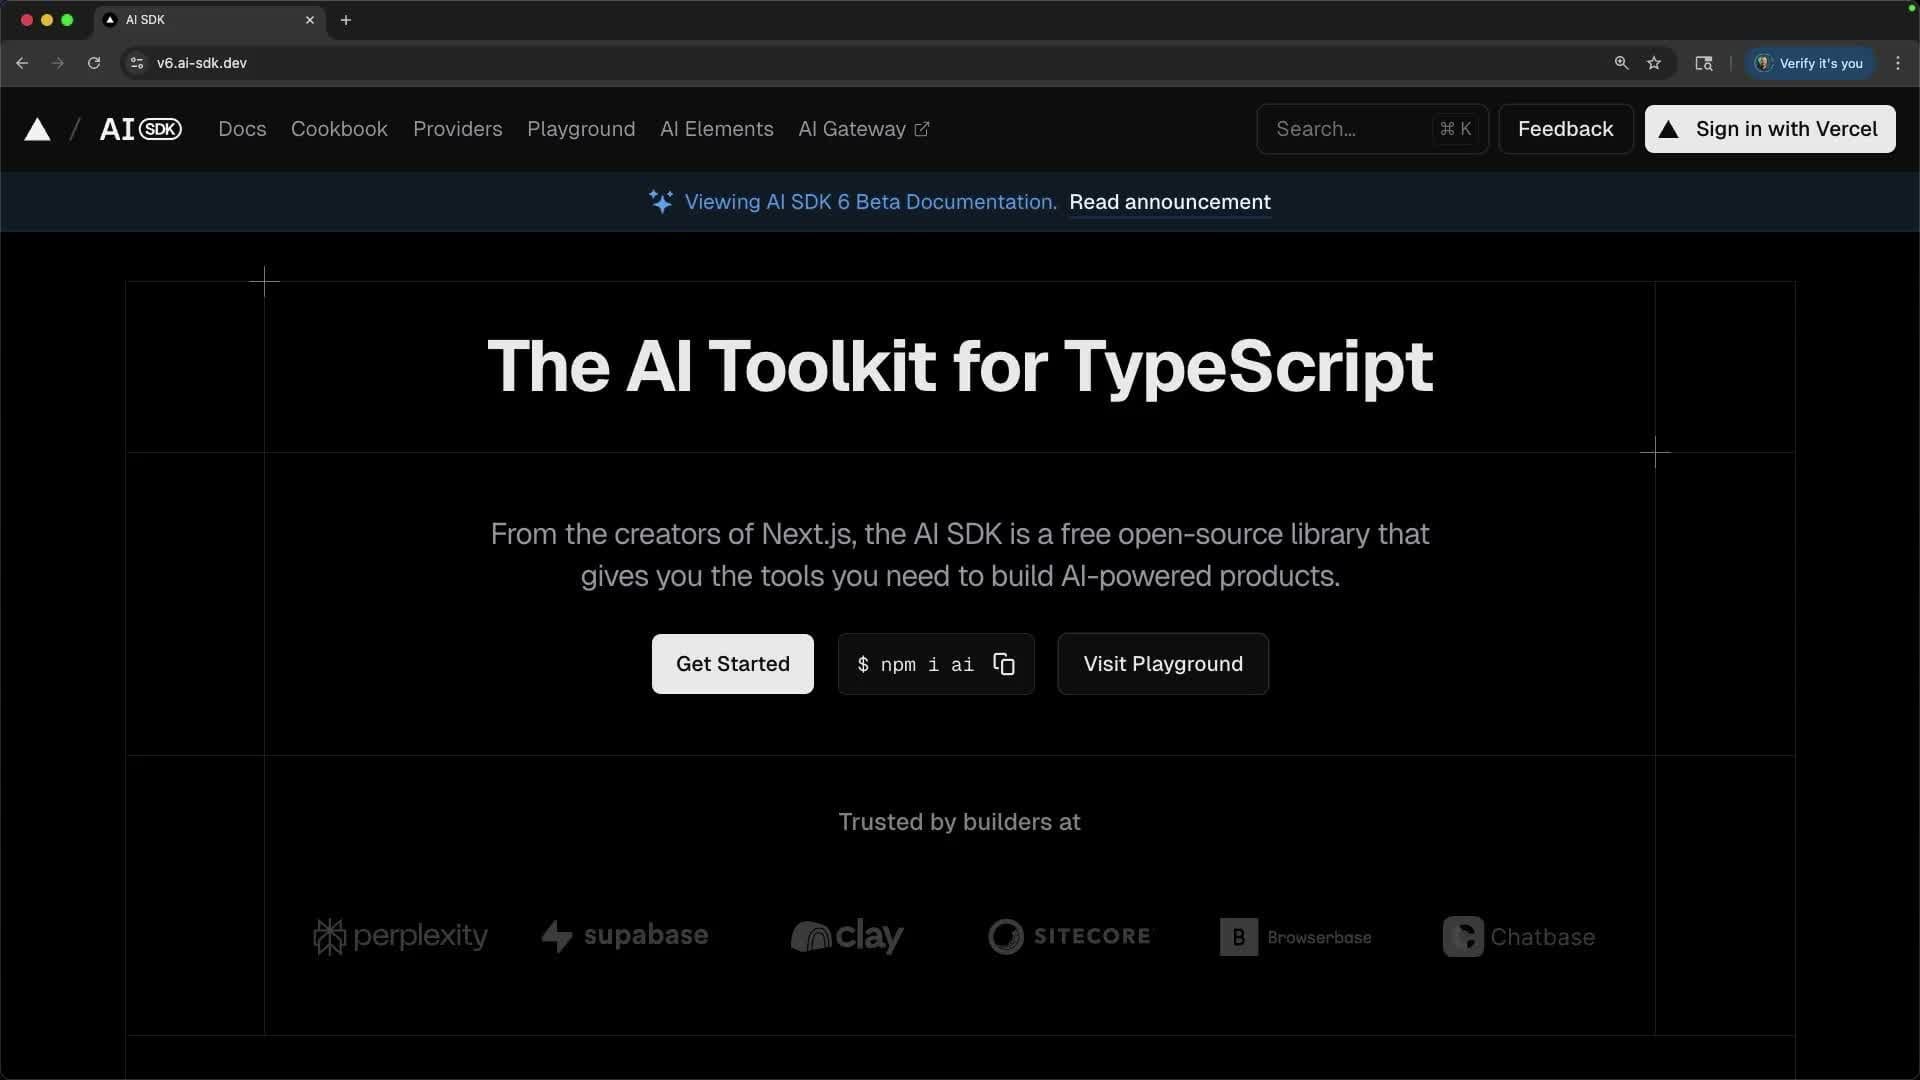Select the AI SDK browser tab
The image size is (1920, 1080).
[210, 20]
